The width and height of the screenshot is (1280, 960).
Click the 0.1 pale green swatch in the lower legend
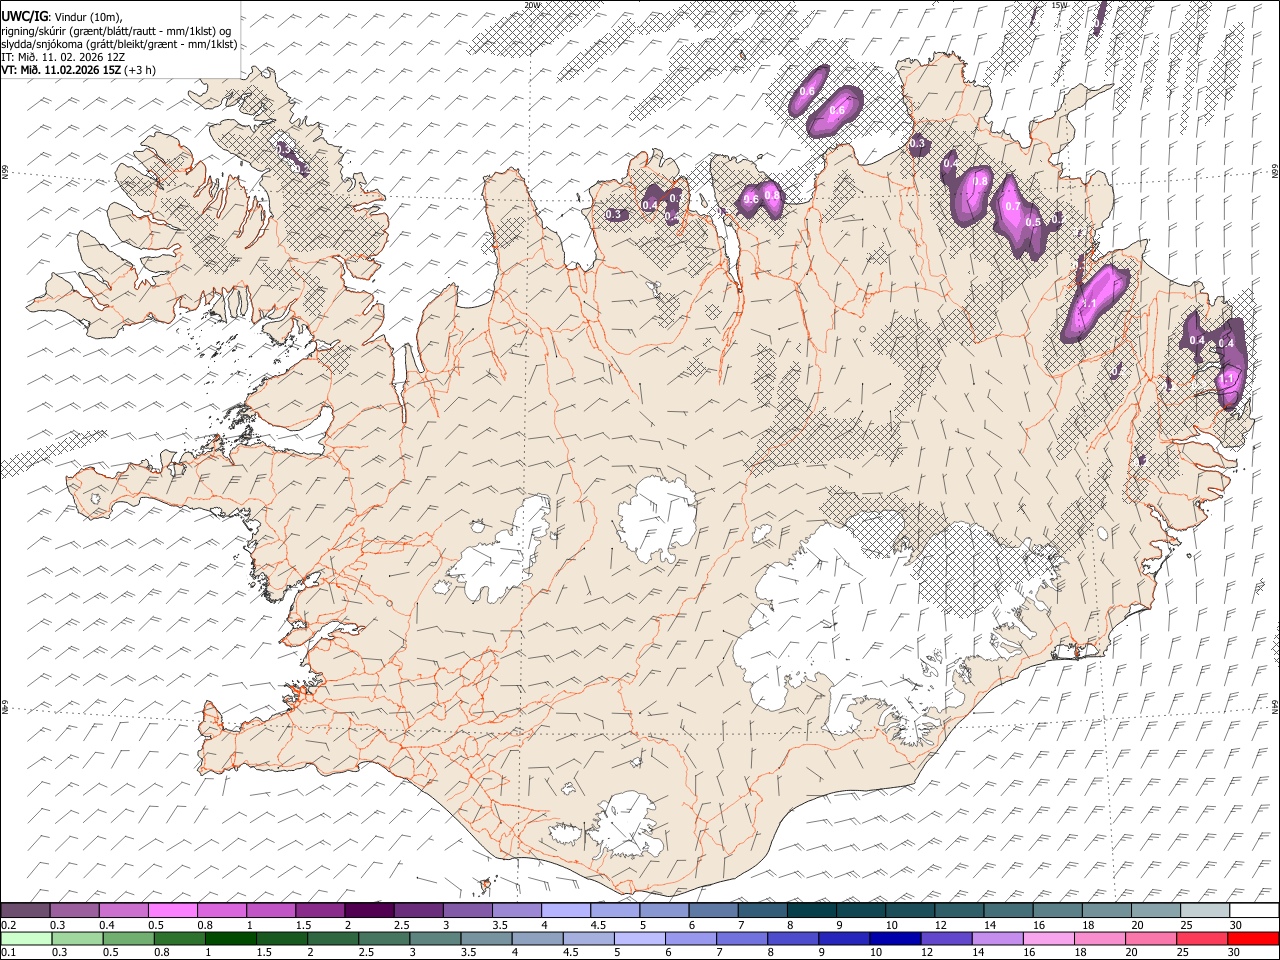coord(27,938)
